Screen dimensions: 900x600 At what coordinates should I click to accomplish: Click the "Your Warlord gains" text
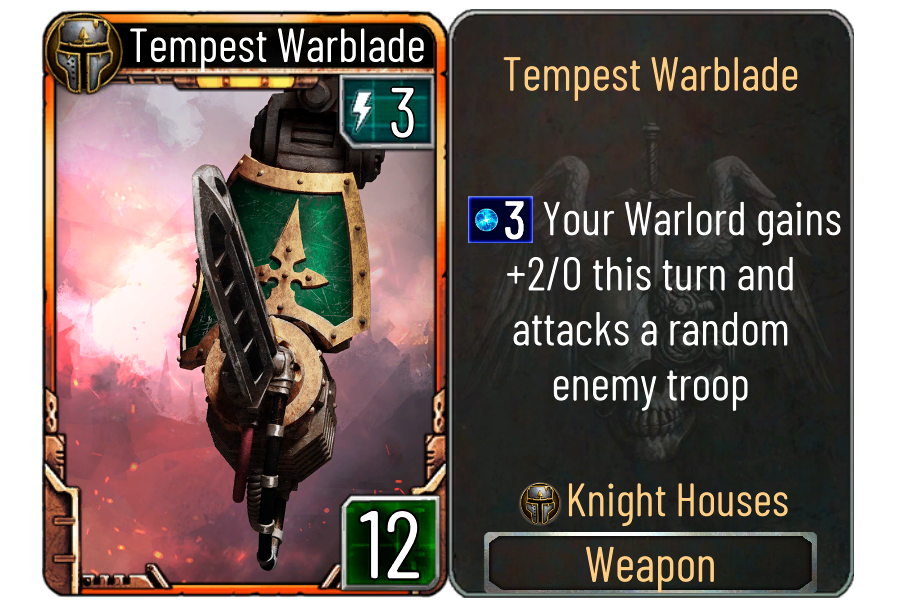pos(692,220)
